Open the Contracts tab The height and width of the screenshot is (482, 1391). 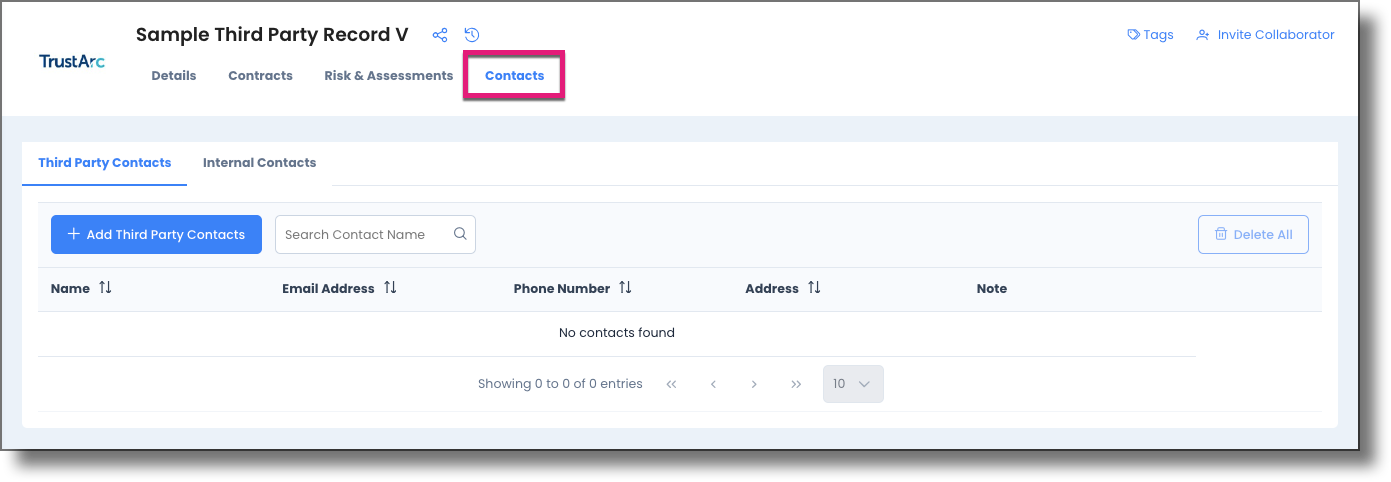click(x=260, y=76)
